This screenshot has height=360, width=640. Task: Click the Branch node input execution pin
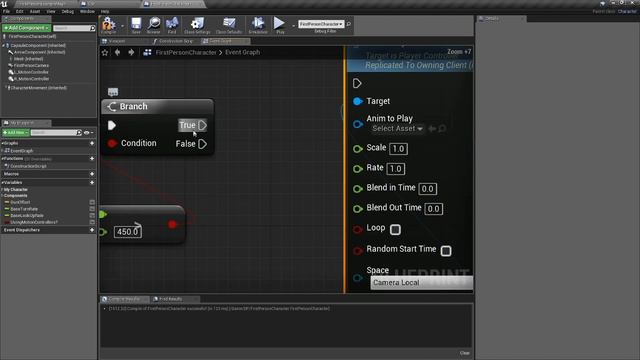click(112, 125)
